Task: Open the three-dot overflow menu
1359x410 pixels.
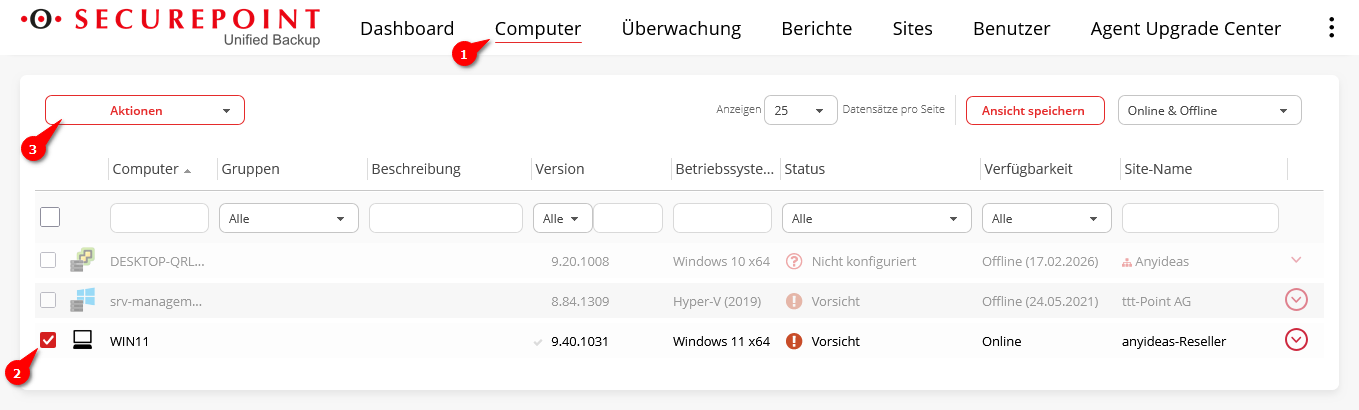Action: (x=1331, y=28)
